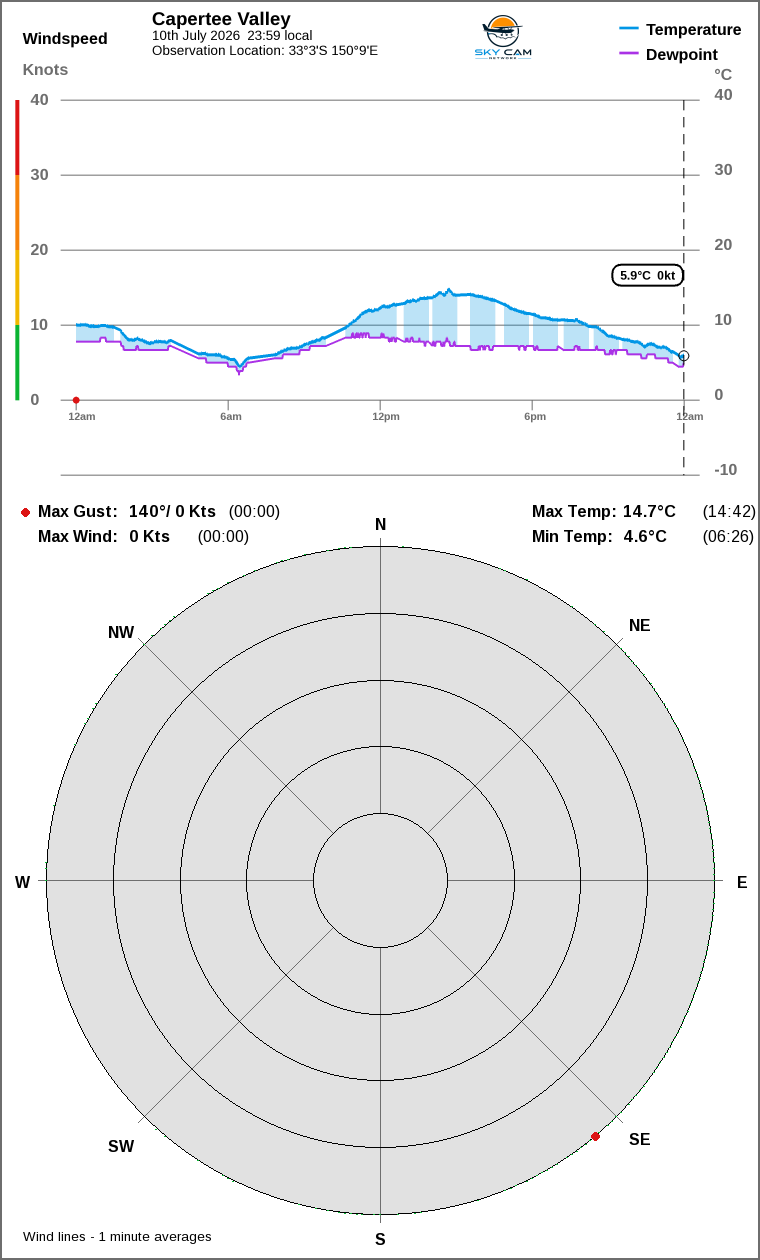Click the N compass label
760x1260 pixels.
pos(380,525)
